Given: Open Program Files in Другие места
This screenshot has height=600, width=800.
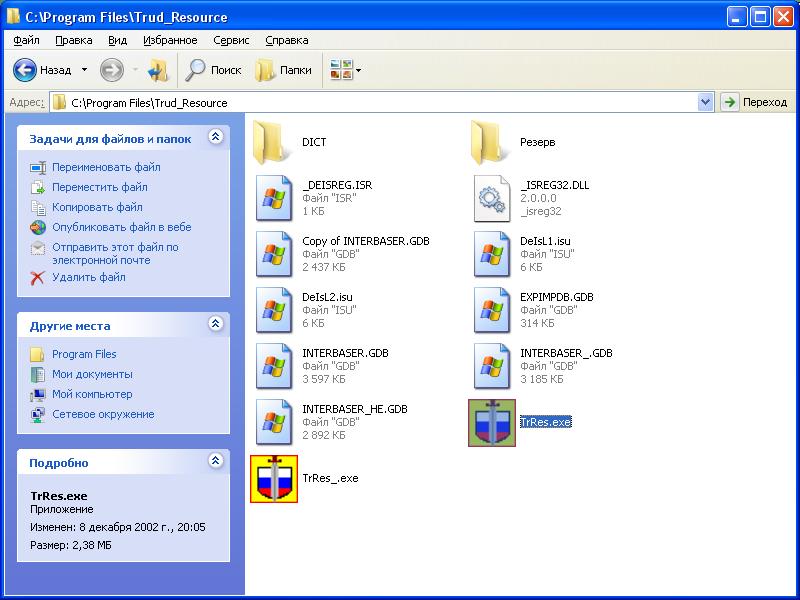Looking at the screenshot, I should tap(84, 354).
